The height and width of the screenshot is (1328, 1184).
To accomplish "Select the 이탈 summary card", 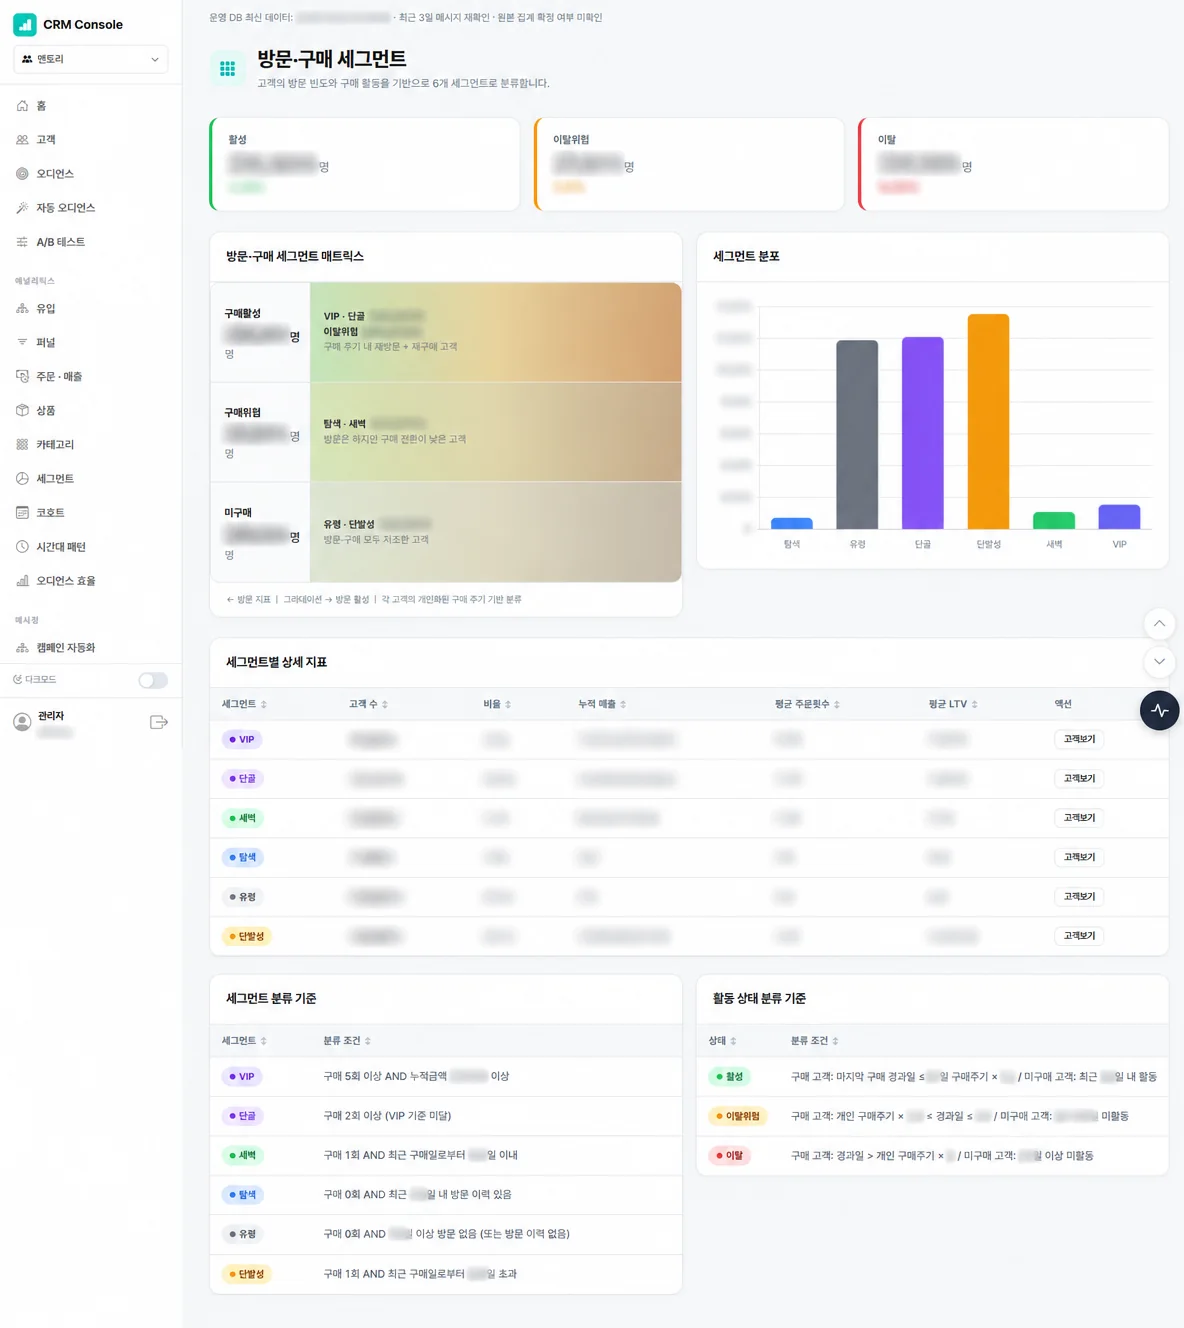I will 1013,164.
